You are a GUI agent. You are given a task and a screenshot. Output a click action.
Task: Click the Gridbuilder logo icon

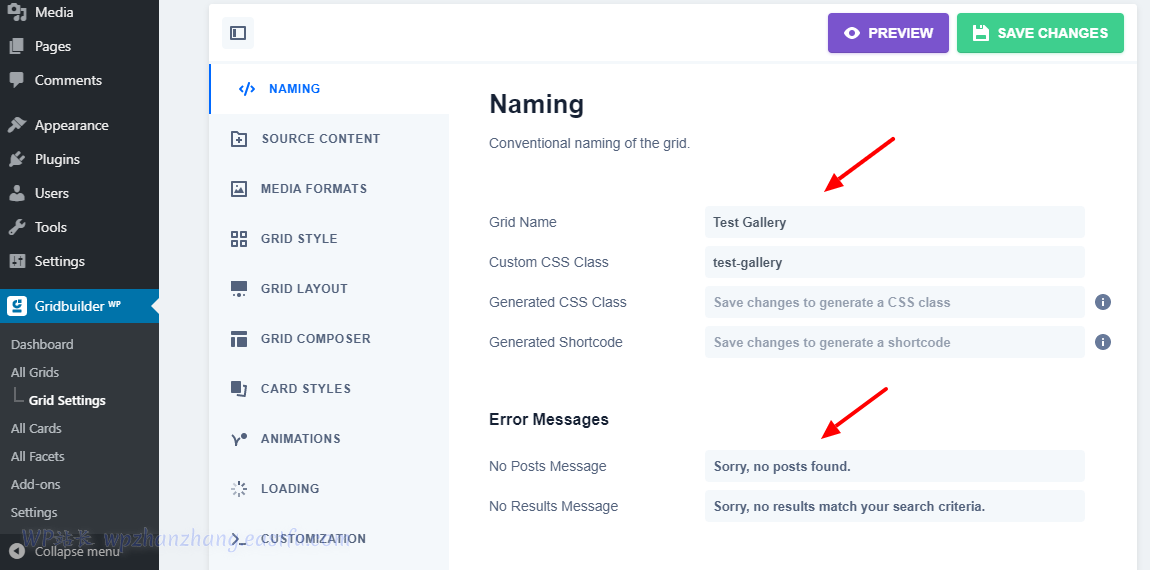coord(17,306)
